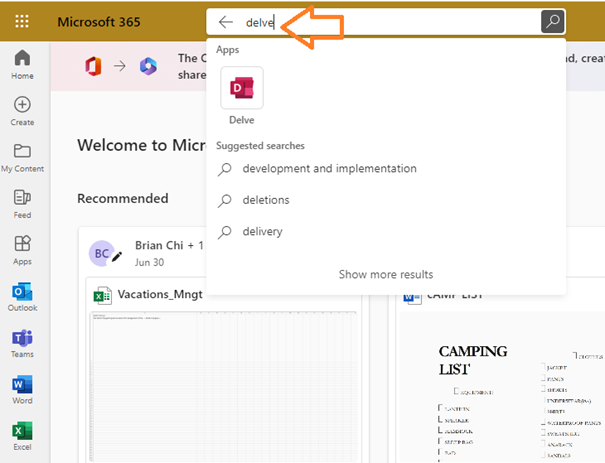Launch Excel from the sidebar
Screen dimensions: 605x463
(x=22, y=436)
